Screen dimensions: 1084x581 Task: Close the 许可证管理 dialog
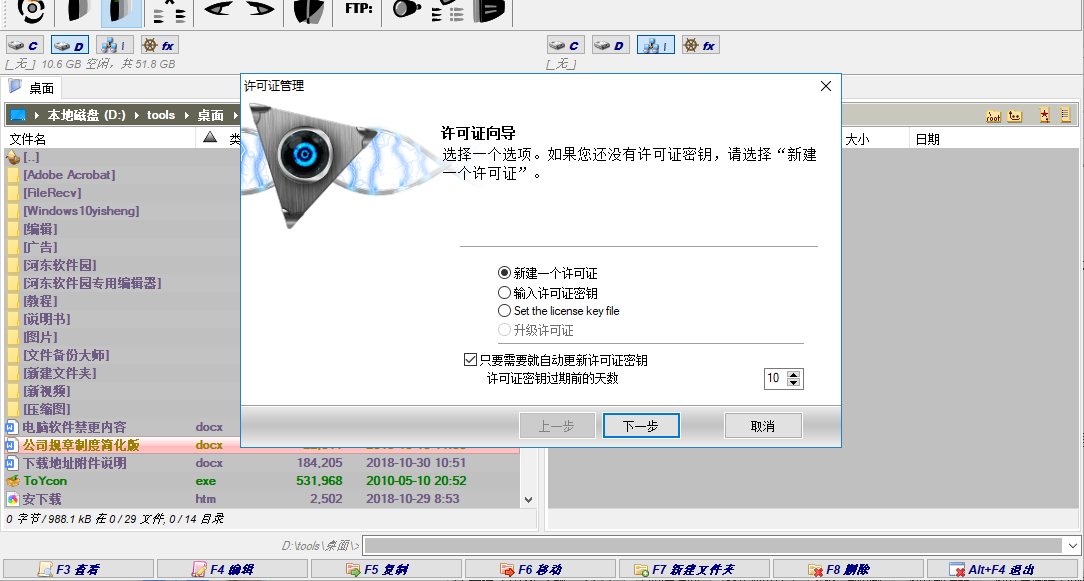(x=825, y=86)
